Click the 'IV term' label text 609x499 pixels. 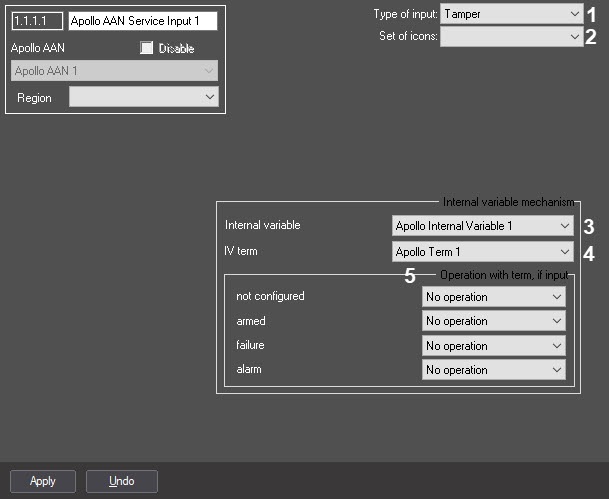click(x=241, y=252)
